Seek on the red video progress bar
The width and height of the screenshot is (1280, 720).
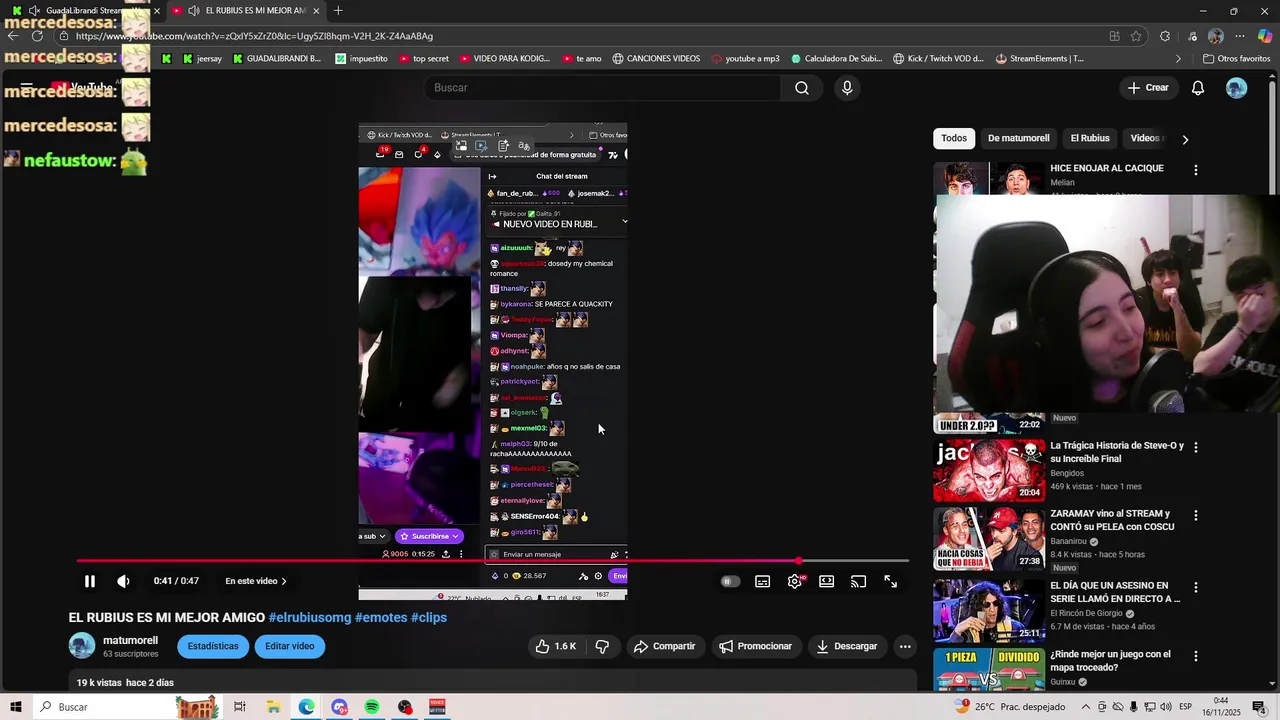tap(492, 561)
